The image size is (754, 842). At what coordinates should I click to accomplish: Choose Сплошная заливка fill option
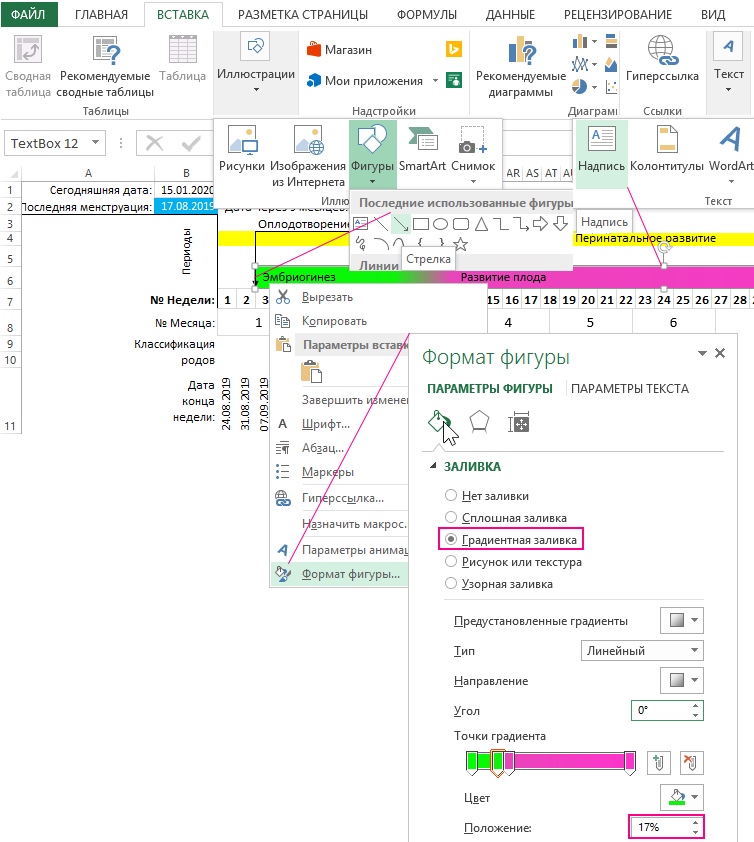[x=451, y=517]
